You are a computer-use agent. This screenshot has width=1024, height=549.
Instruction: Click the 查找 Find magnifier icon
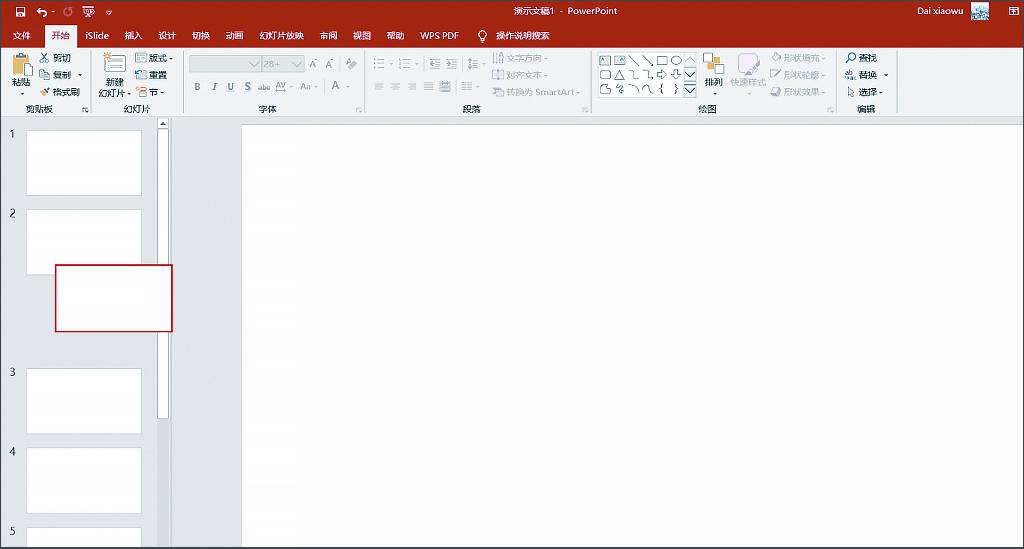point(850,58)
